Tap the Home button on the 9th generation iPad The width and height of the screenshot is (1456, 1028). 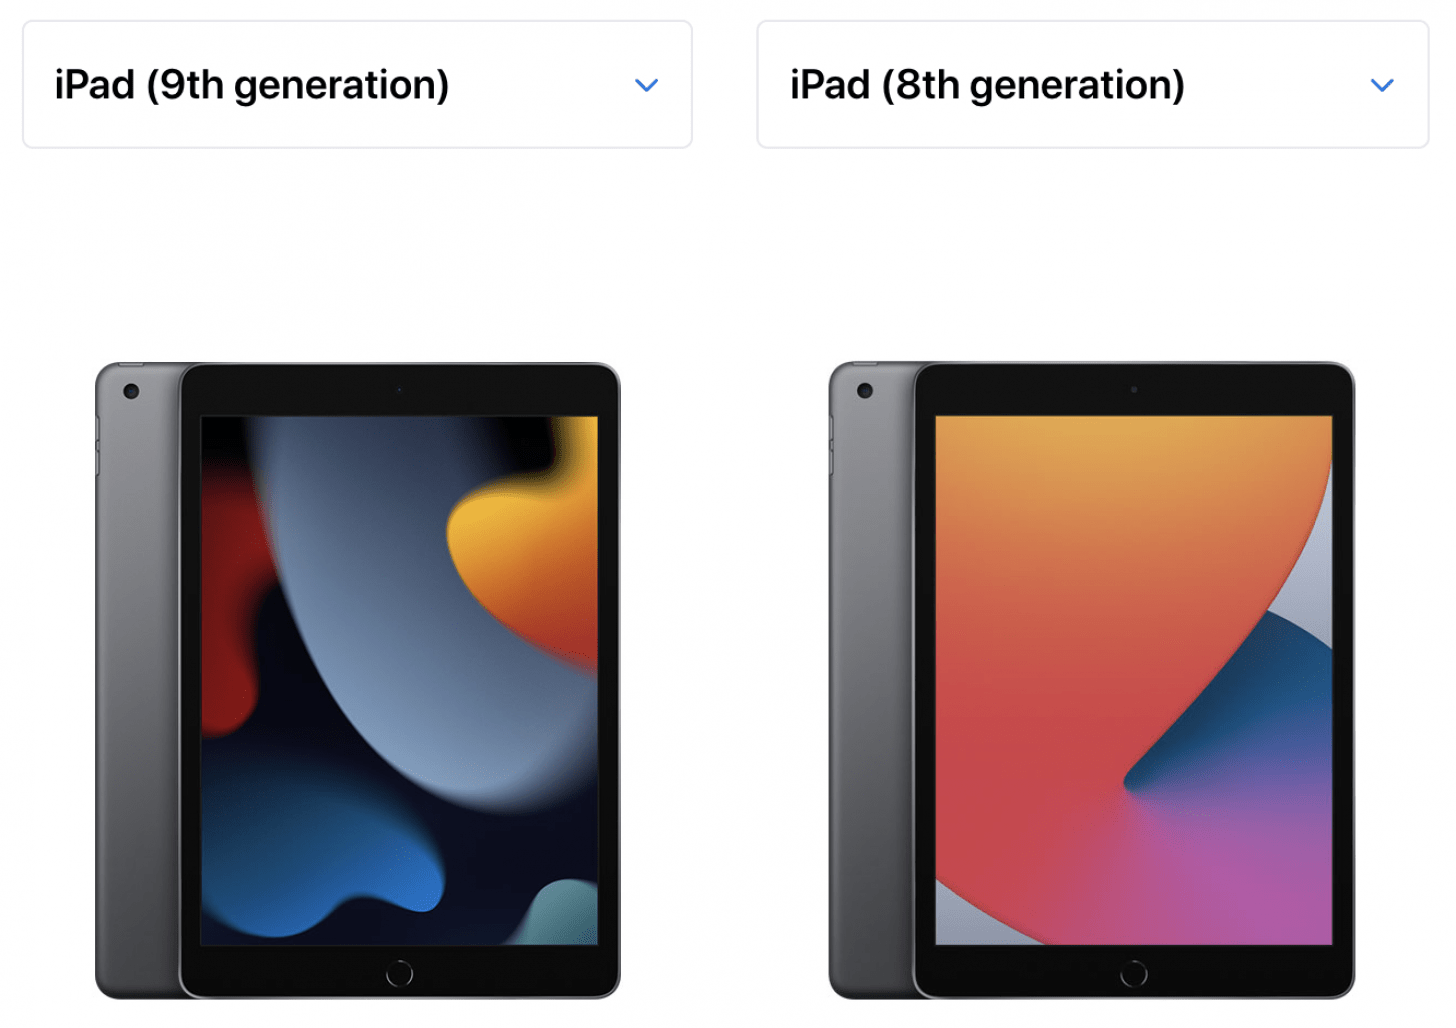click(399, 973)
